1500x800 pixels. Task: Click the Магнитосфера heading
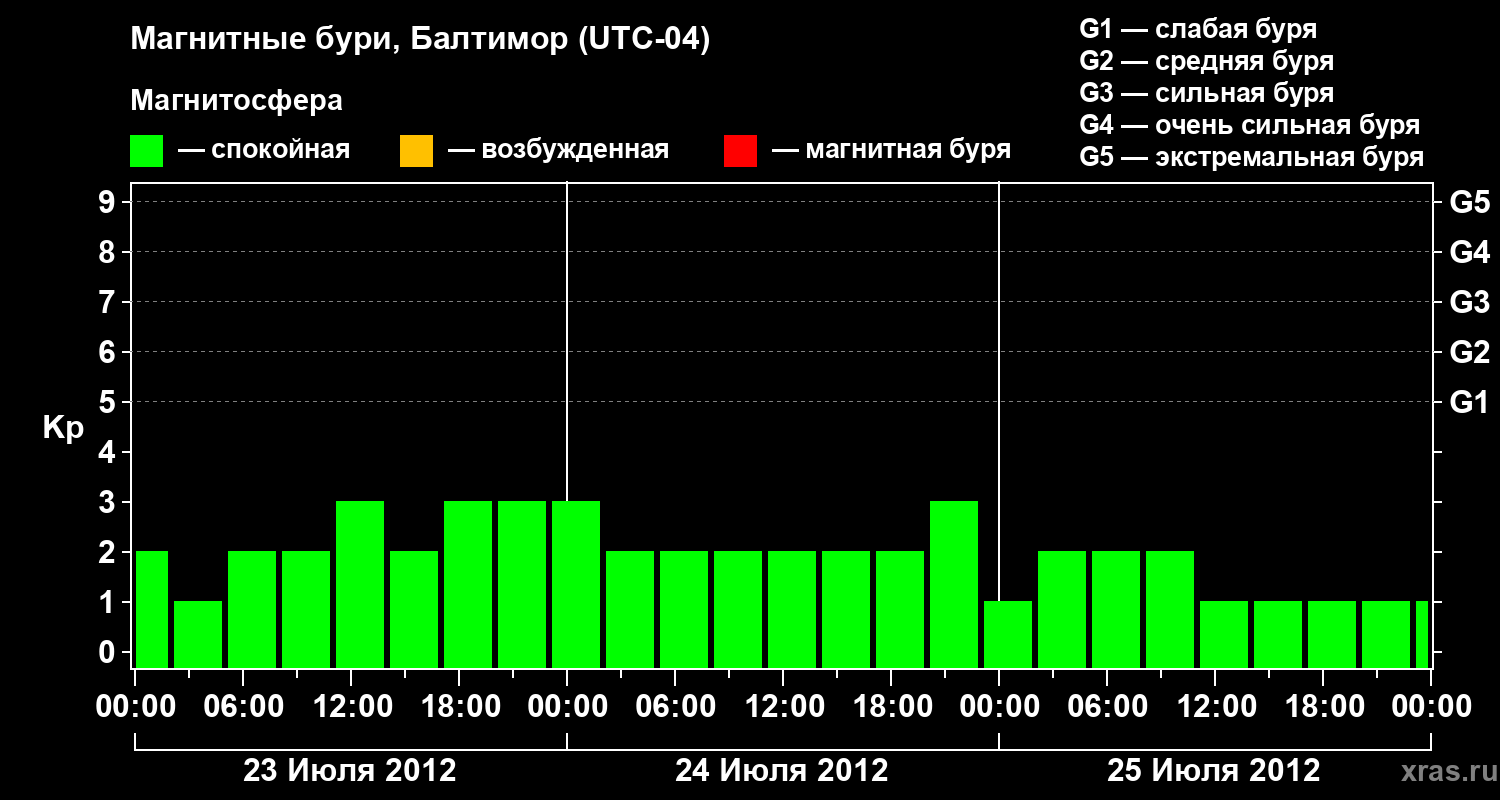[x=237, y=101]
